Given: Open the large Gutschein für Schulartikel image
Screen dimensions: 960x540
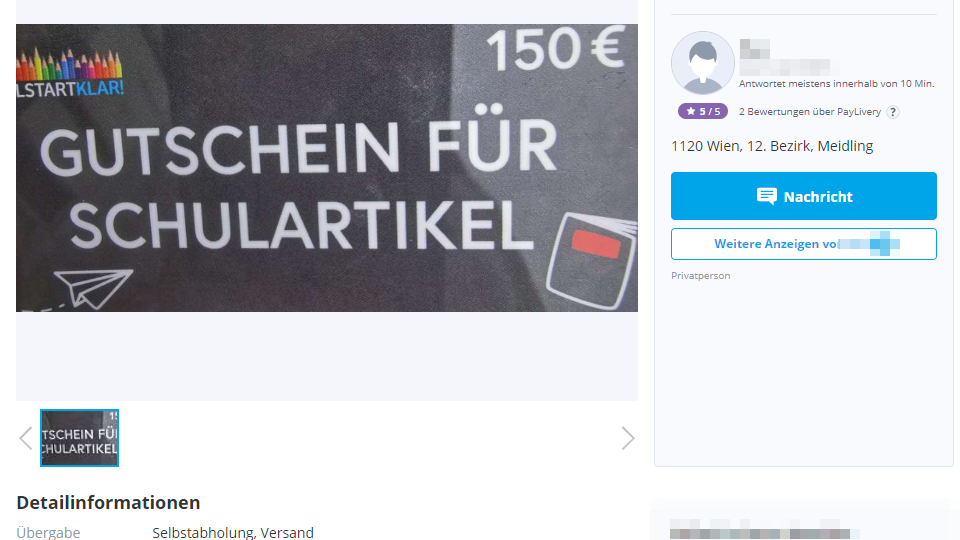Looking at the screenshot, I should point(327,168).
